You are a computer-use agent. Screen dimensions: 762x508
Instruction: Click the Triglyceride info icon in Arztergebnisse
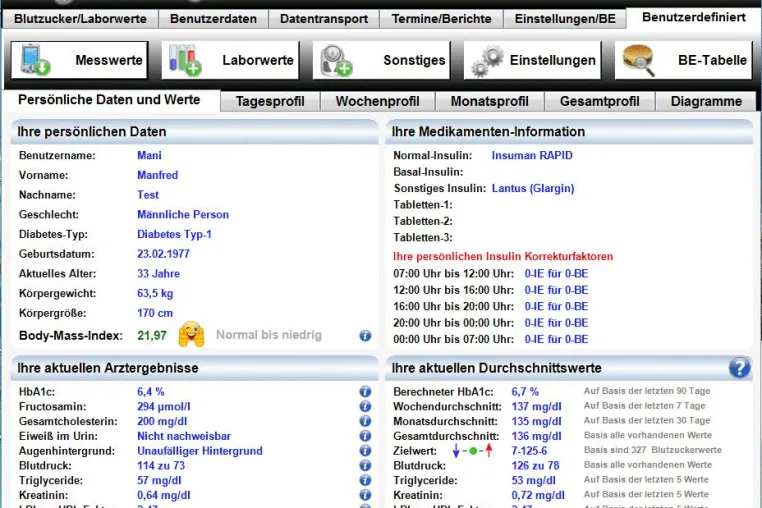[365, 480]
